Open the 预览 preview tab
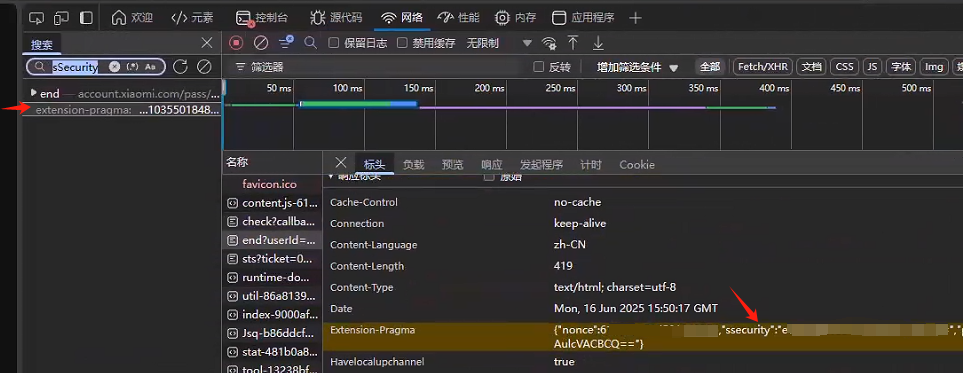The width and height of the screenshot is (963, 373). point(453,165)
